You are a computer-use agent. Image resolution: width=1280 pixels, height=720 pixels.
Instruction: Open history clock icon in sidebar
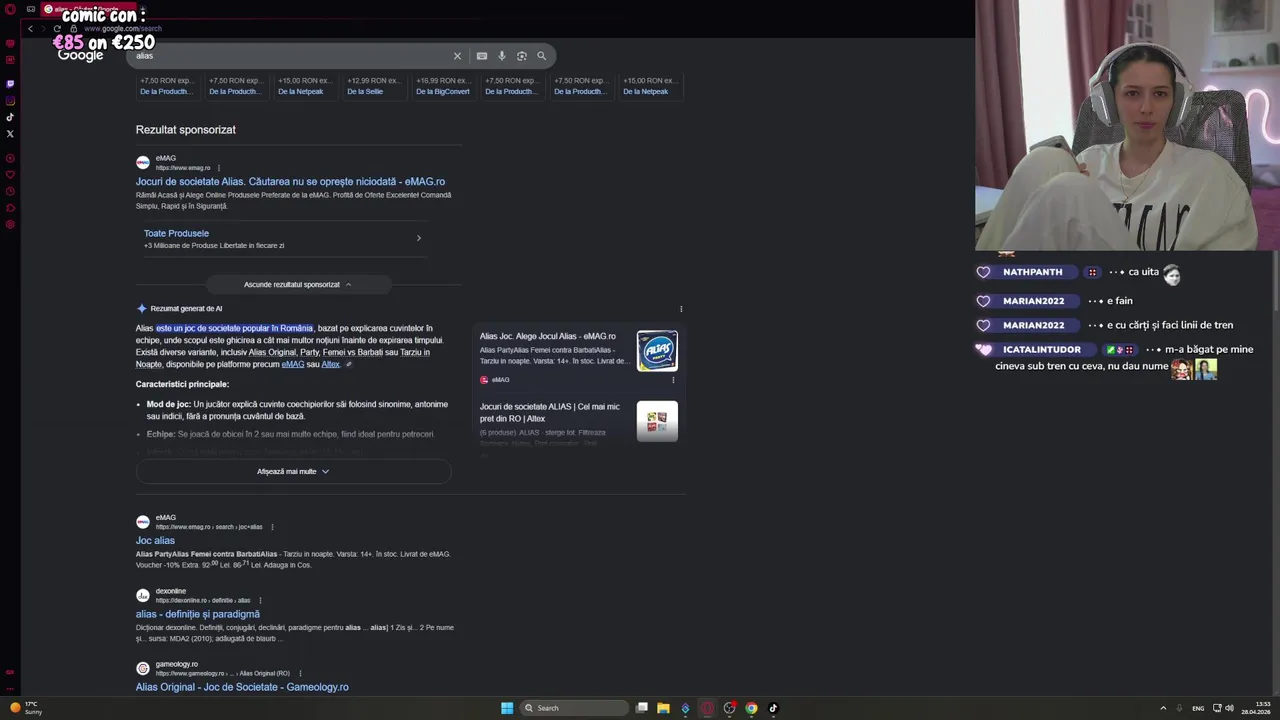click(x=10, y=191)
